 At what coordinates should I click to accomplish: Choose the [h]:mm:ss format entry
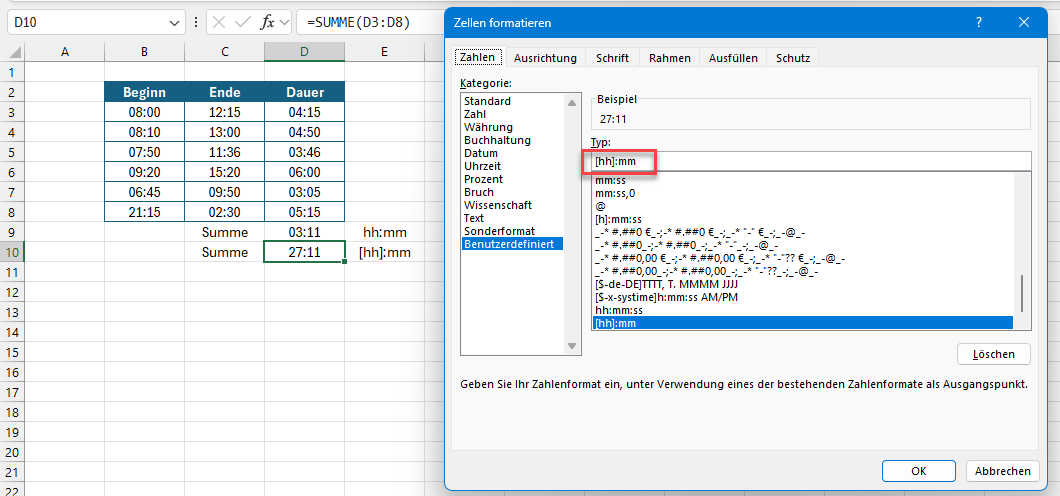[x=620, y=219]
